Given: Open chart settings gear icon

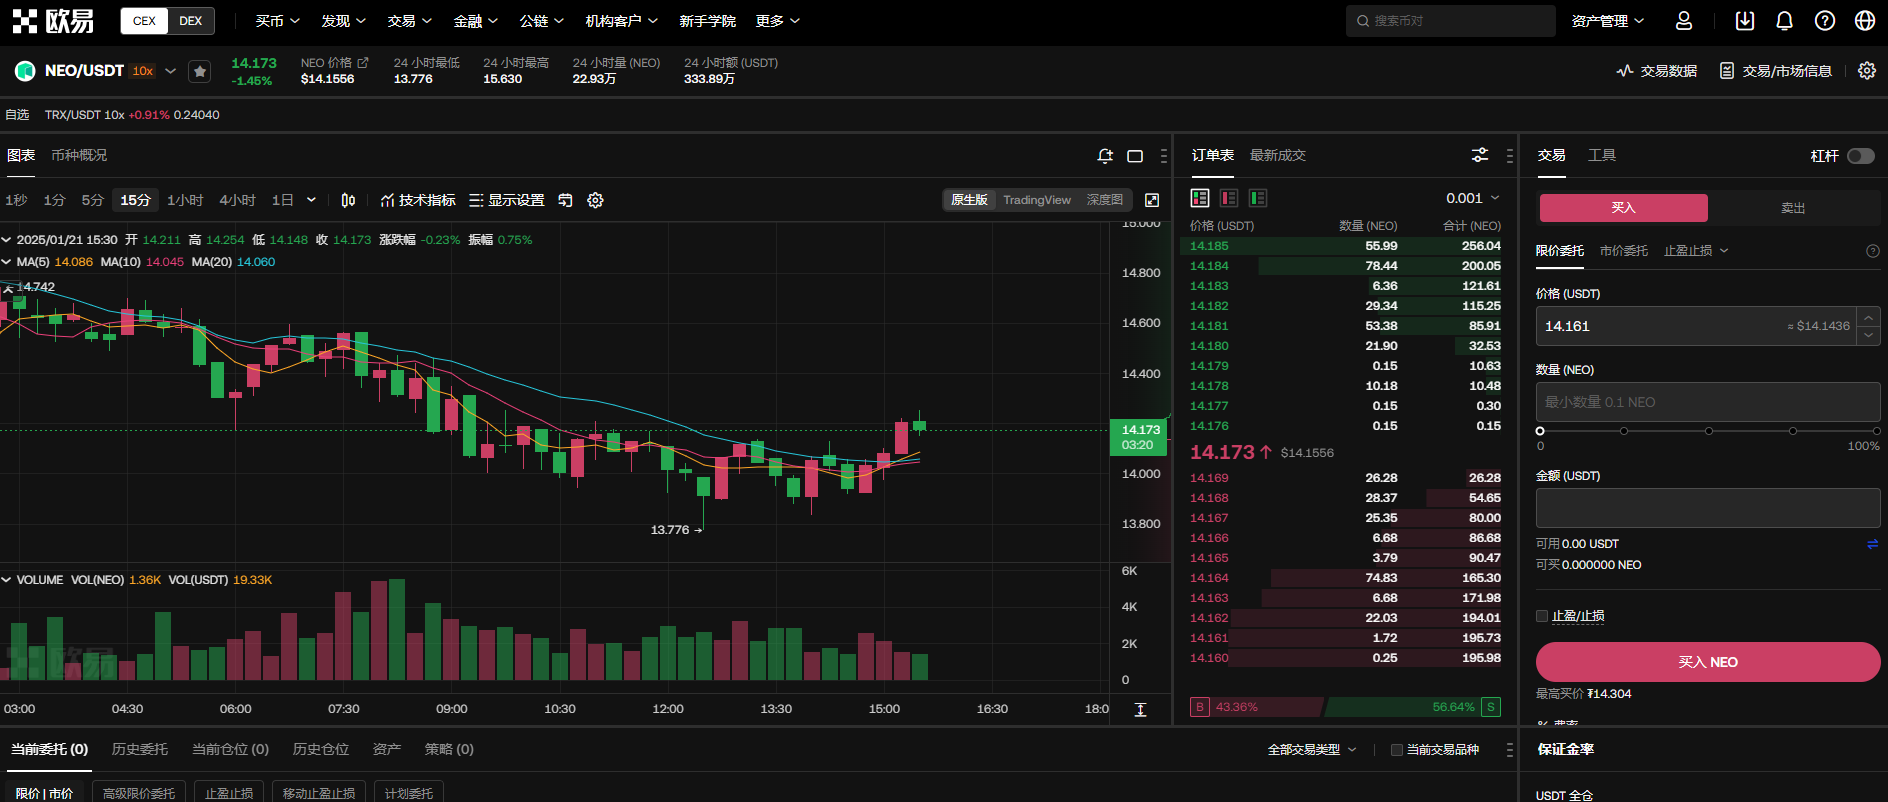Looking at the screenshot, I should 595,200.
